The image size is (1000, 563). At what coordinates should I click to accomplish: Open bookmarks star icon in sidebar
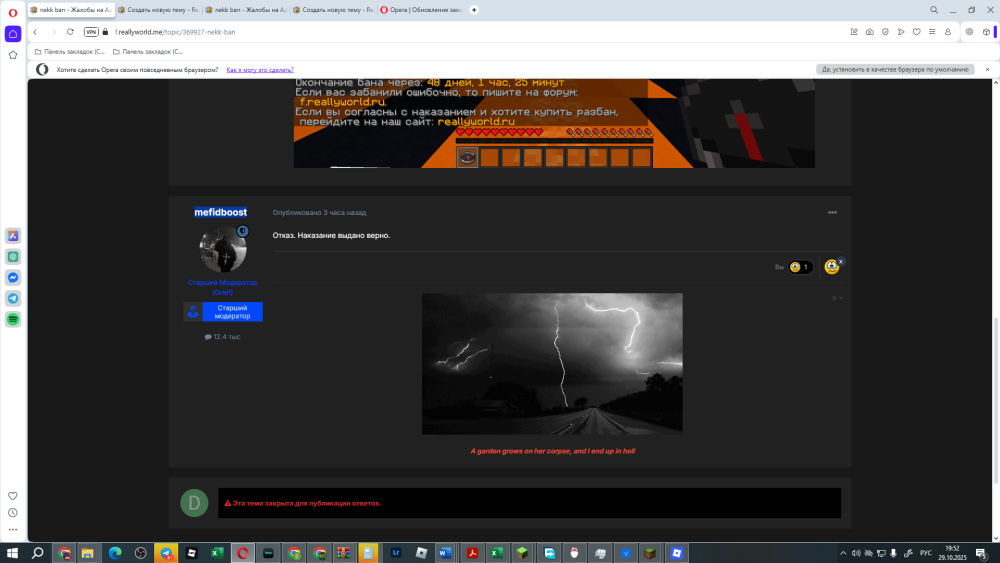(x=13, y=55)
